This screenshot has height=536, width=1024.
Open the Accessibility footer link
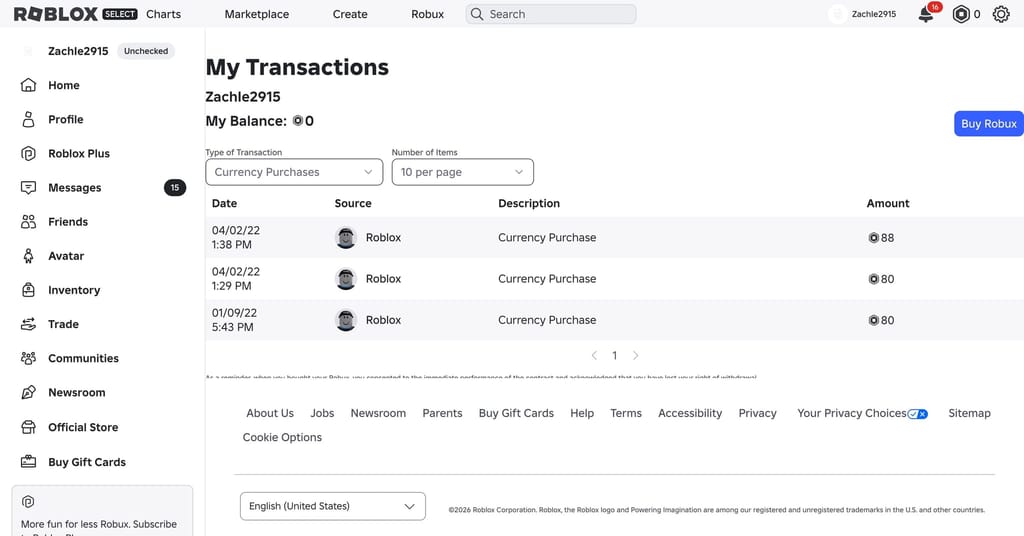click(690, 413)
